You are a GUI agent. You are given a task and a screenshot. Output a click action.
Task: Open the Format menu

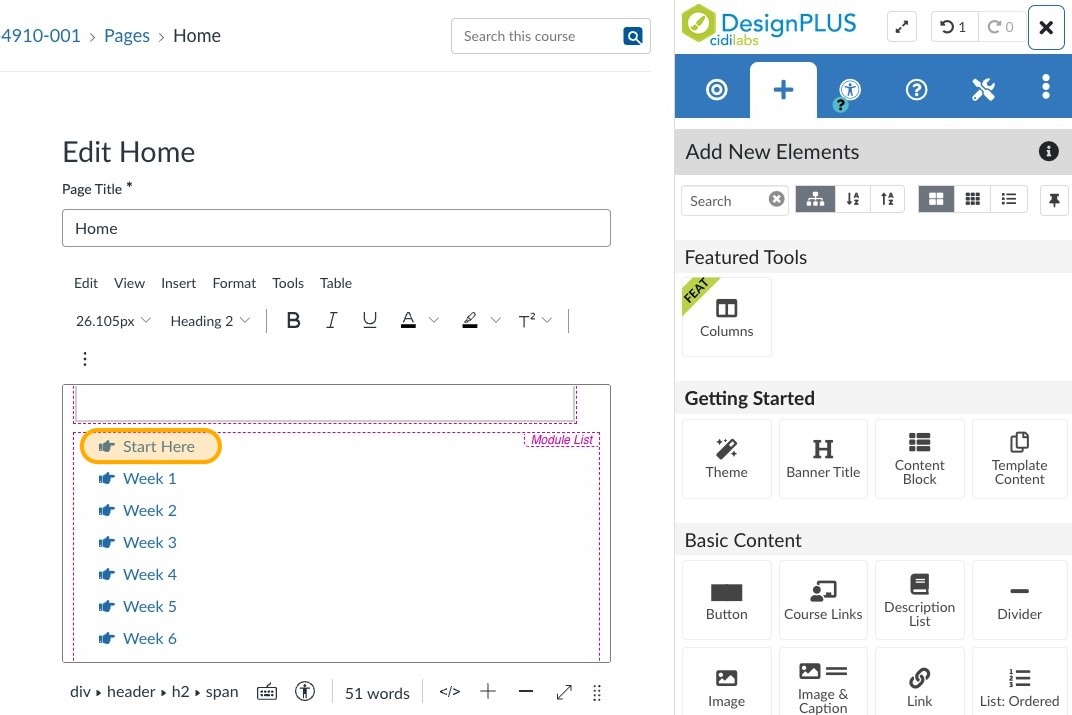[x=234, y=283]
